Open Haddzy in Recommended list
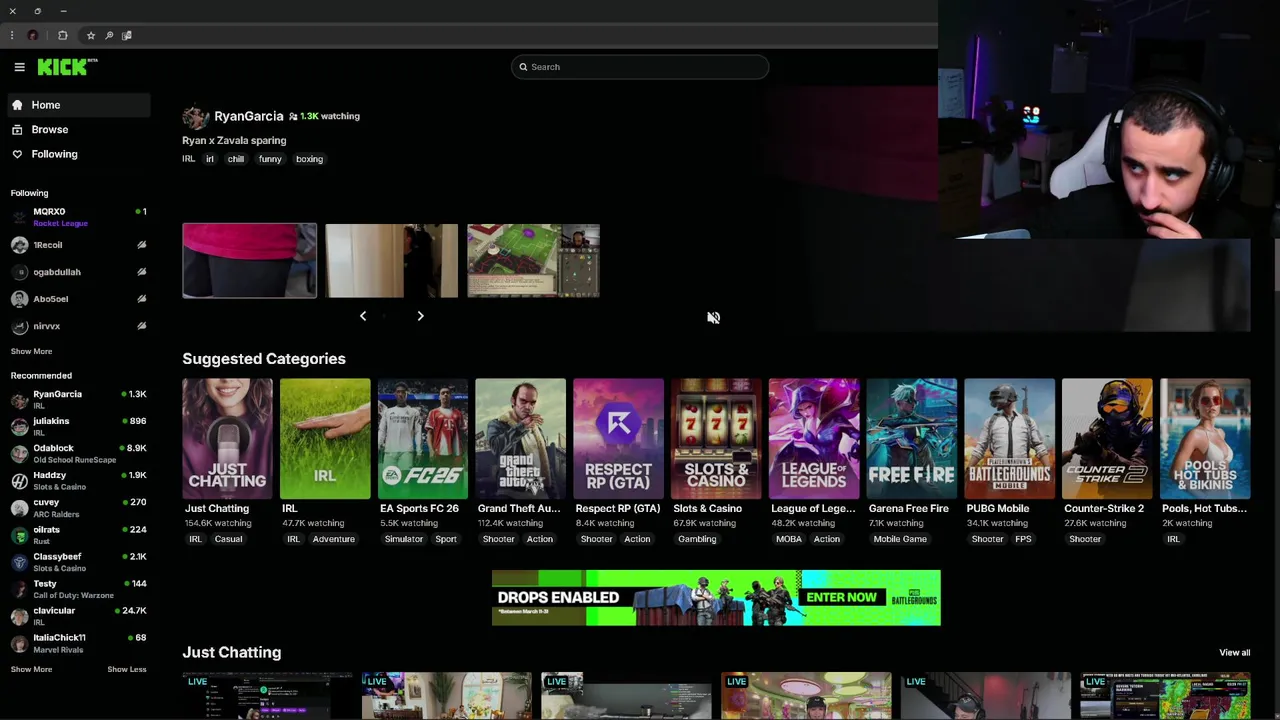Screen dimensions: 1280x720 tap(79, 480)
